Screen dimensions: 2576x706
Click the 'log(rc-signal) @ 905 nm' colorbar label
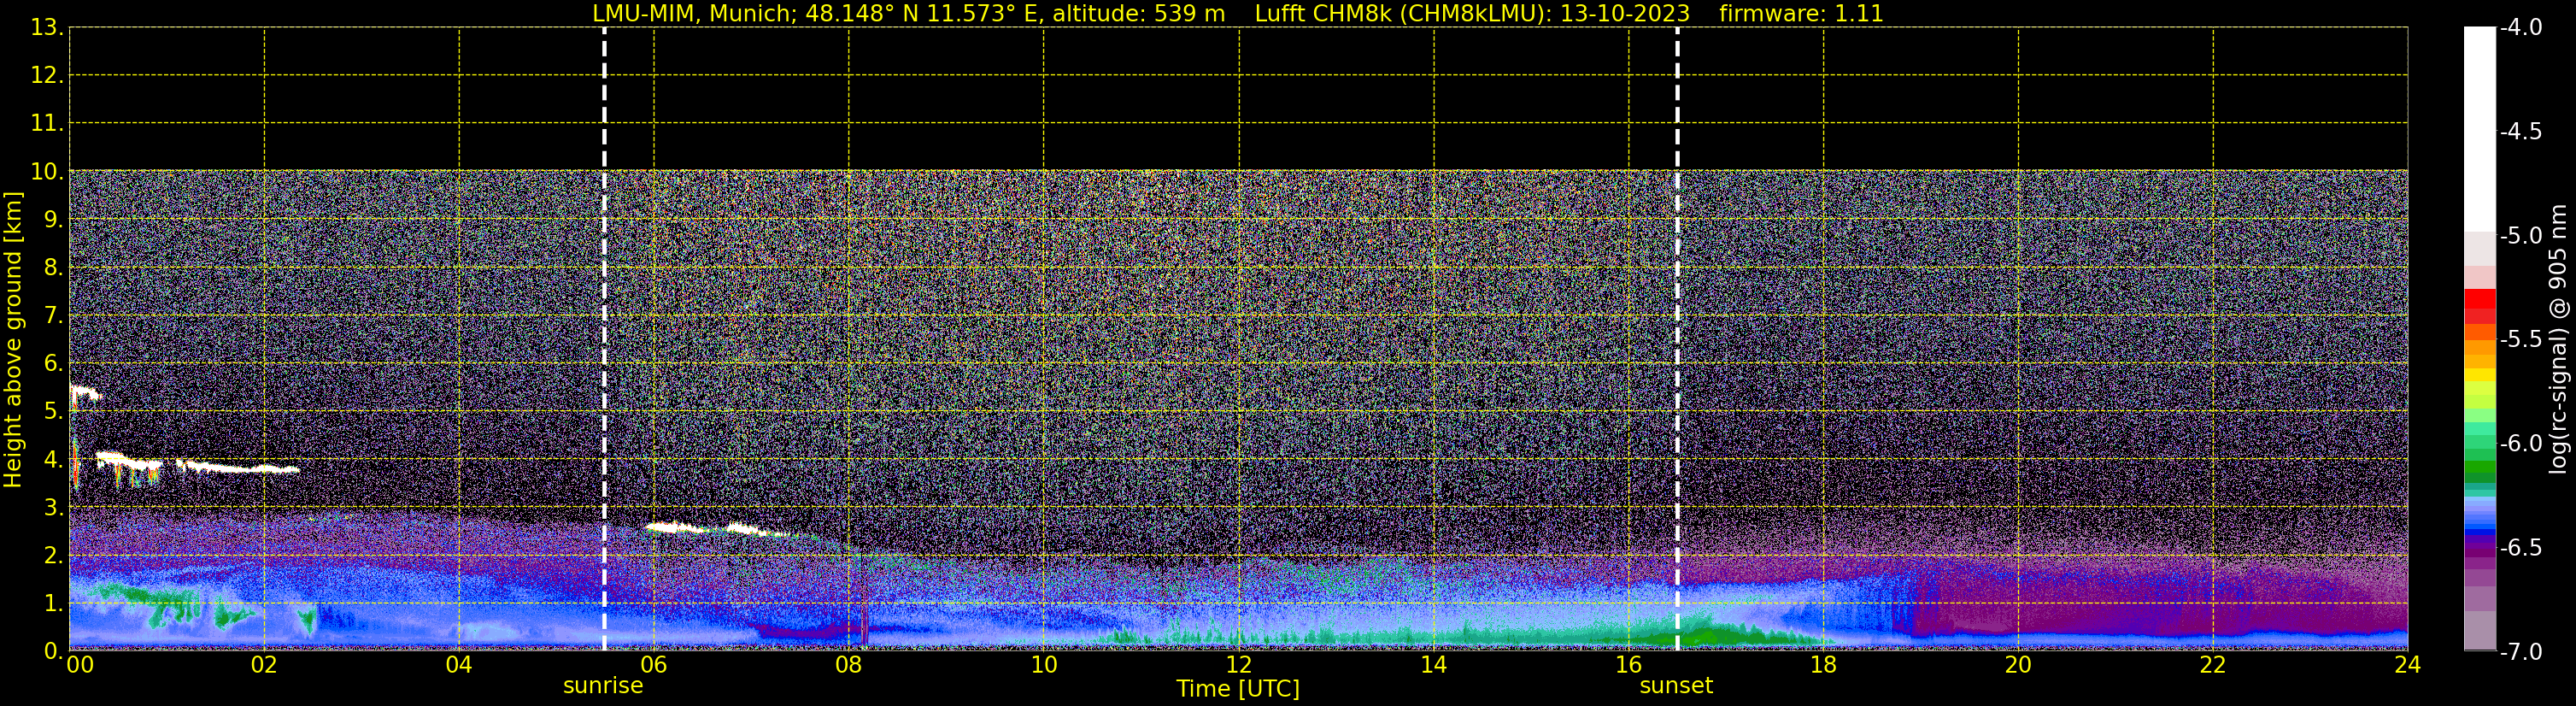click(x=2558, y=339)
